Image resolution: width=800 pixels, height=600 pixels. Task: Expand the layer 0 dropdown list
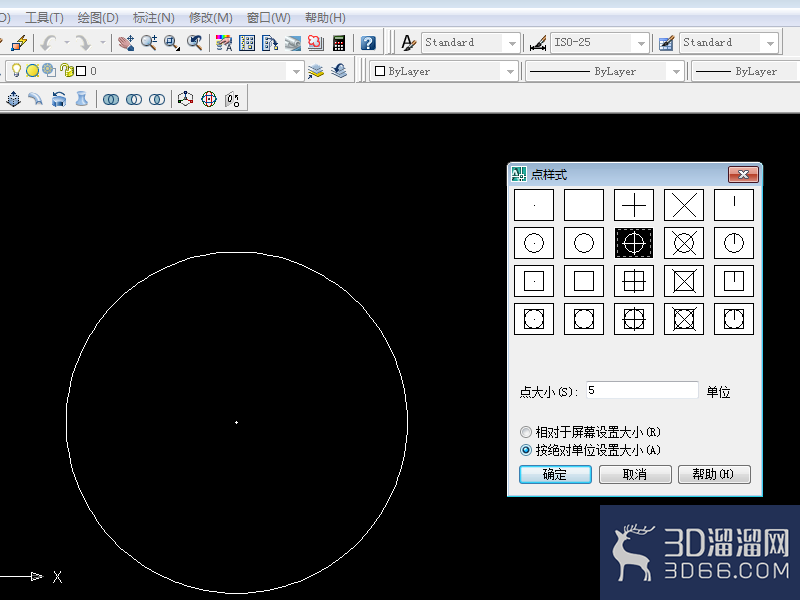tap(296, 71)
